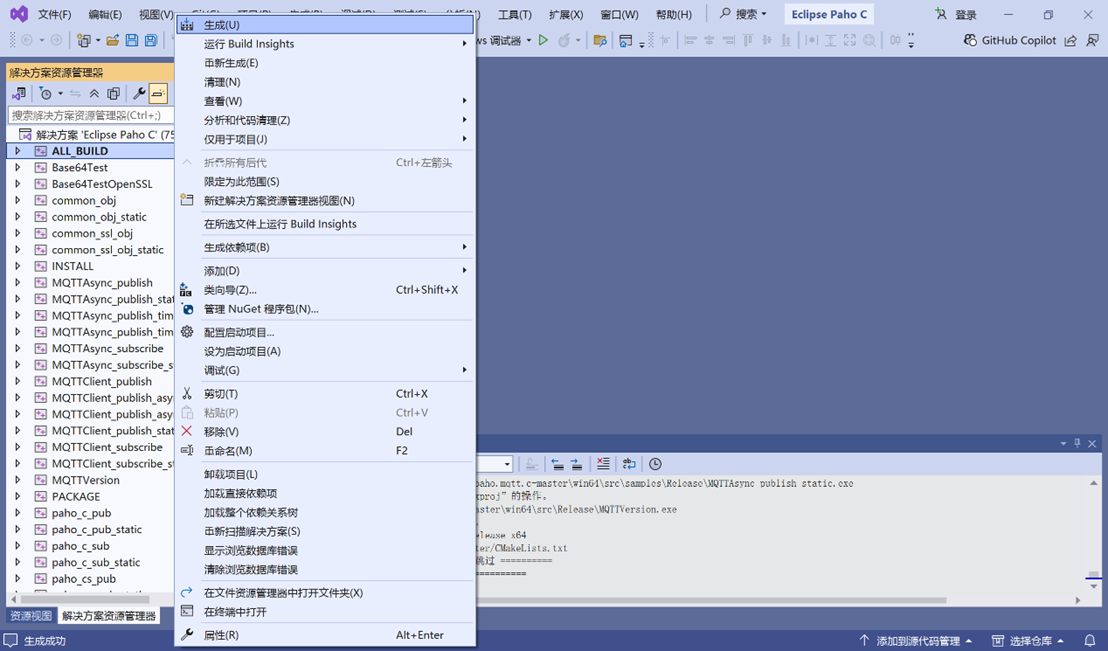This screenshot has height=651, width=1108.
Task: Open the Tools (工具) menu
Action: (514, 14)
